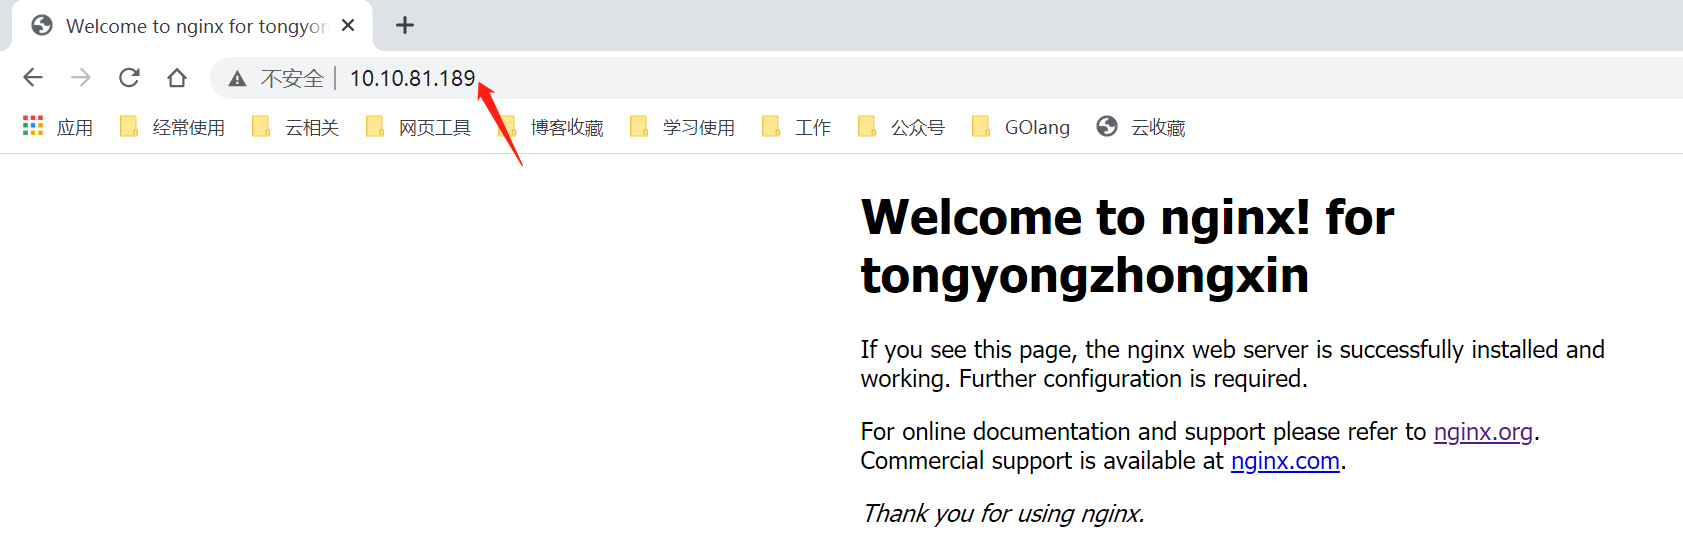Click the folder icon beside 网页工具
This screenshot has width=1683, height=551.
tap(375, 126)
